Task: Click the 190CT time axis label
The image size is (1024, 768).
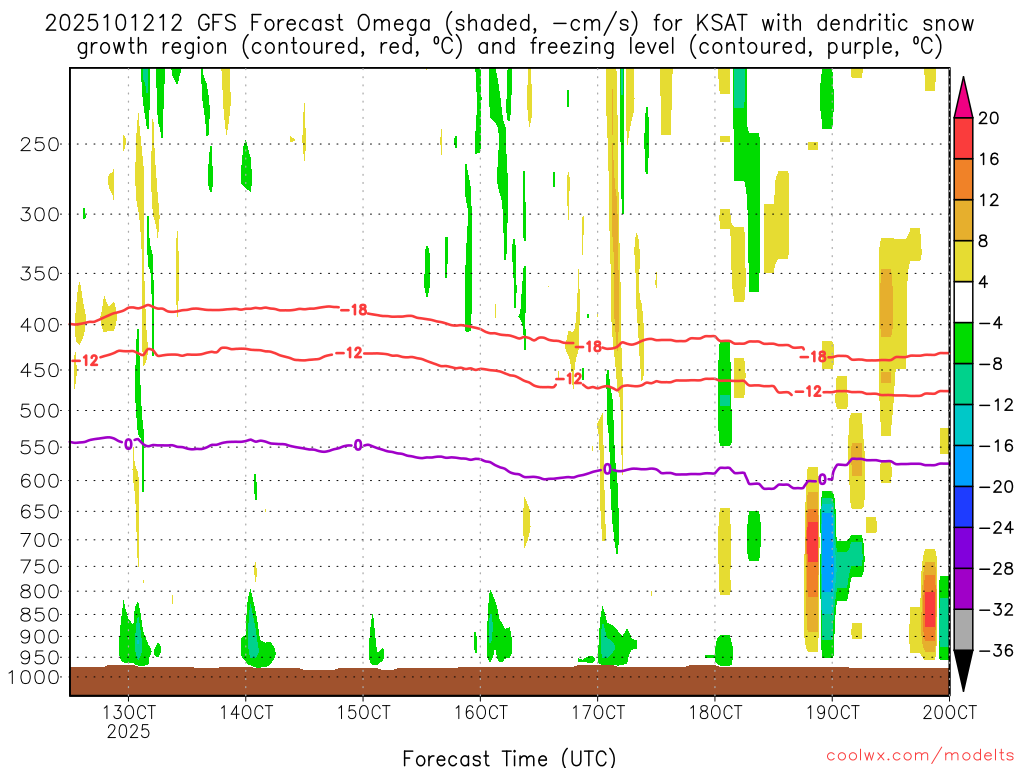Action: coord(832,712)
